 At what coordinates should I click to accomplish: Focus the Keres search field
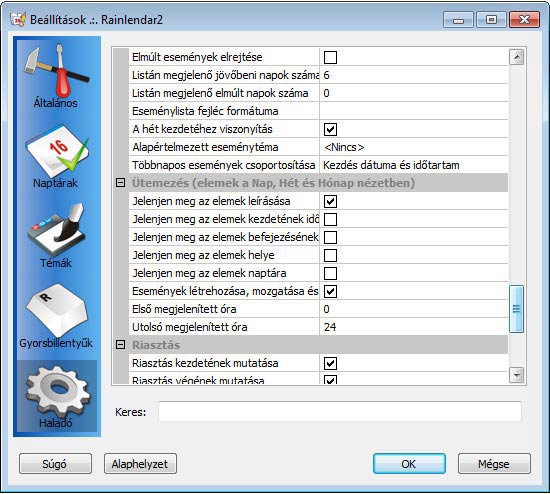(340, 412)
